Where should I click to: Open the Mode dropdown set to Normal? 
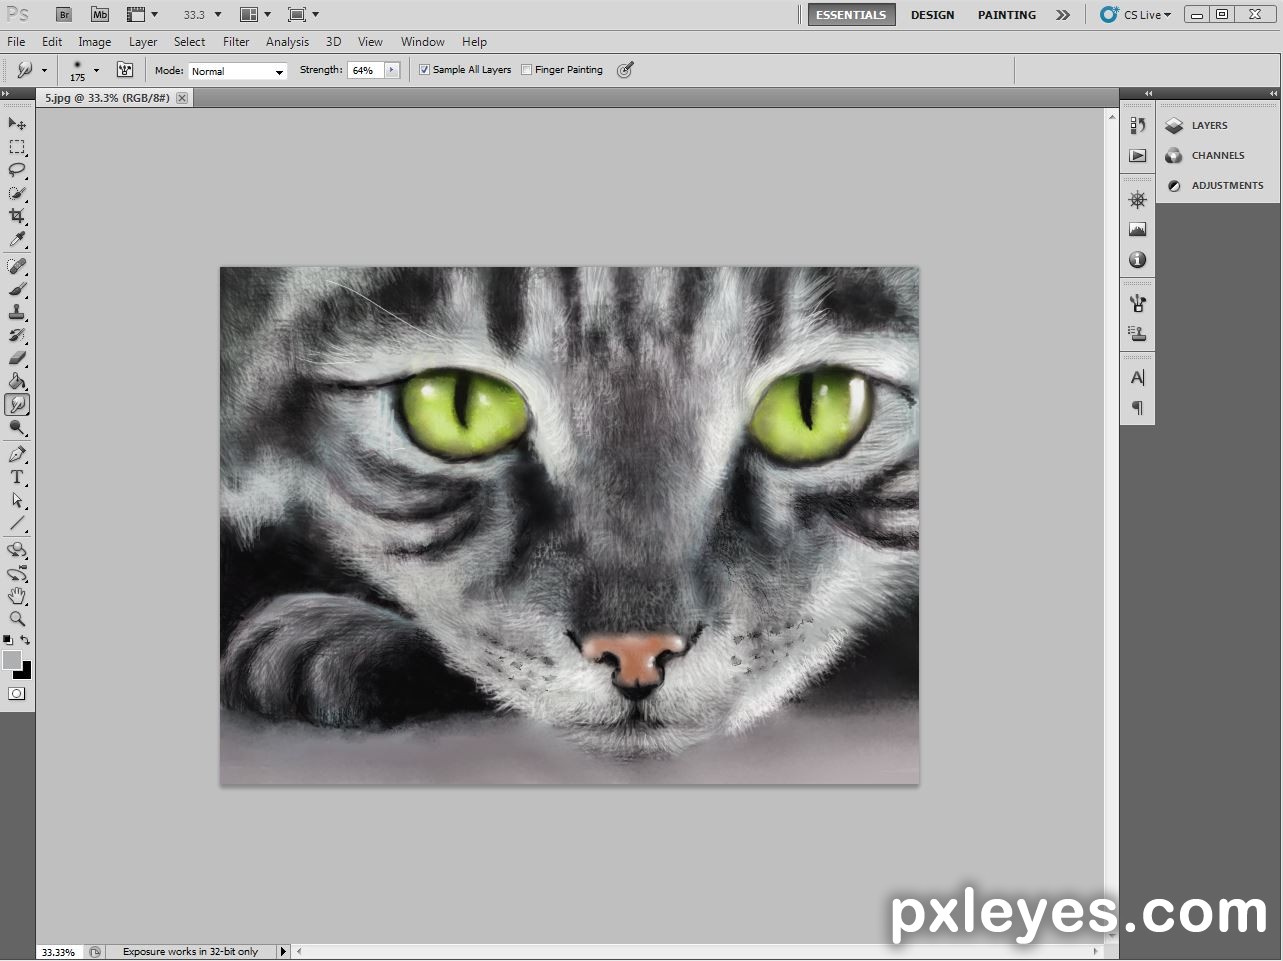point(238,71)
